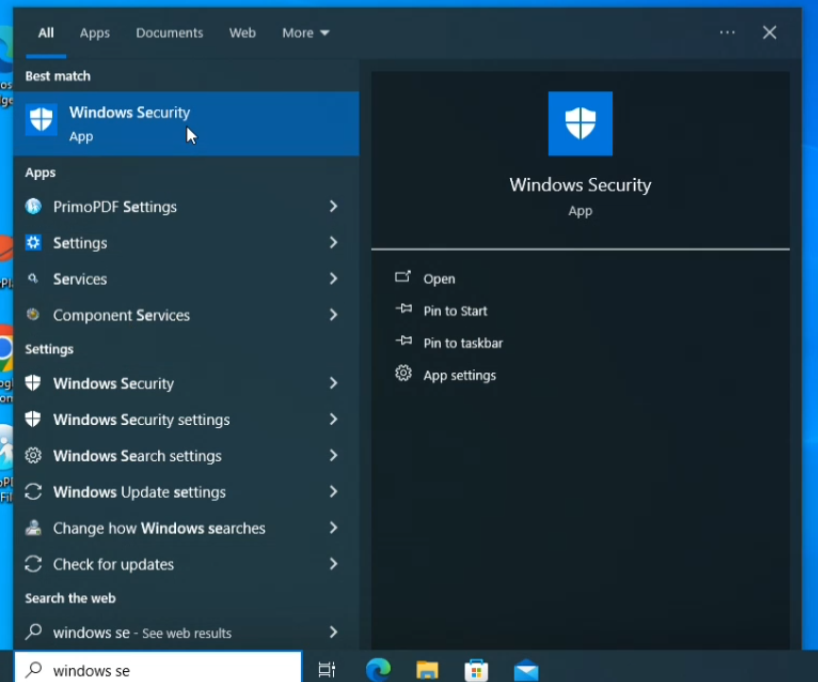Expand PrimoPDF Settings result arrow

point(333,207)
